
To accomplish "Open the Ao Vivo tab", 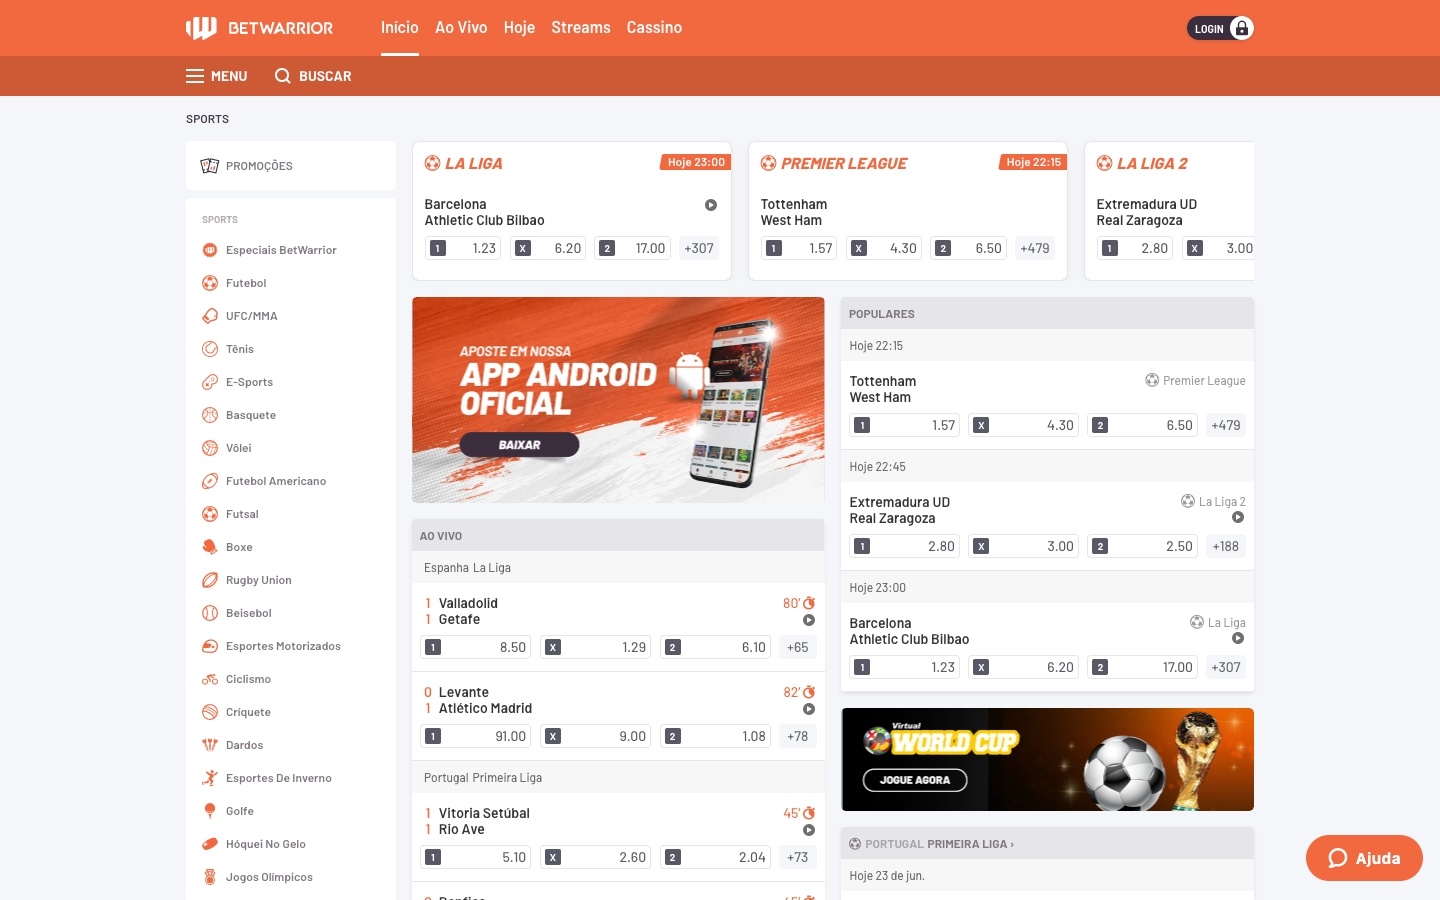I will 461,28.
